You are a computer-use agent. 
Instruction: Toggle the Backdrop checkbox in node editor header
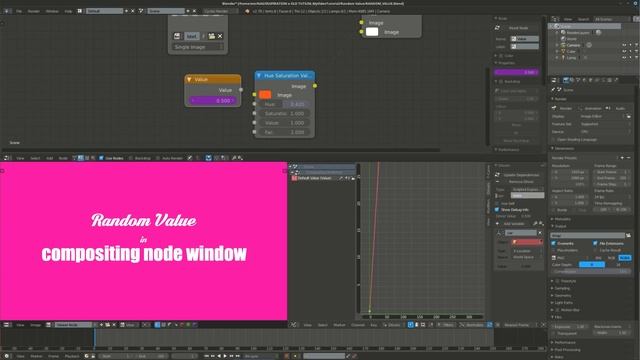131,158
